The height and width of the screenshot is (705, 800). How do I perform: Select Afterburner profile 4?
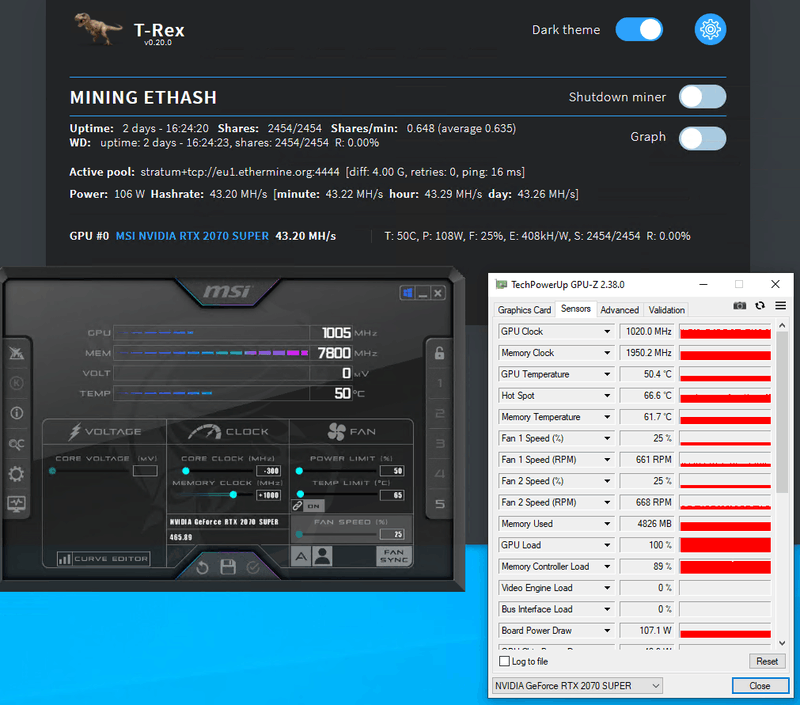click(x=439, y=474)
